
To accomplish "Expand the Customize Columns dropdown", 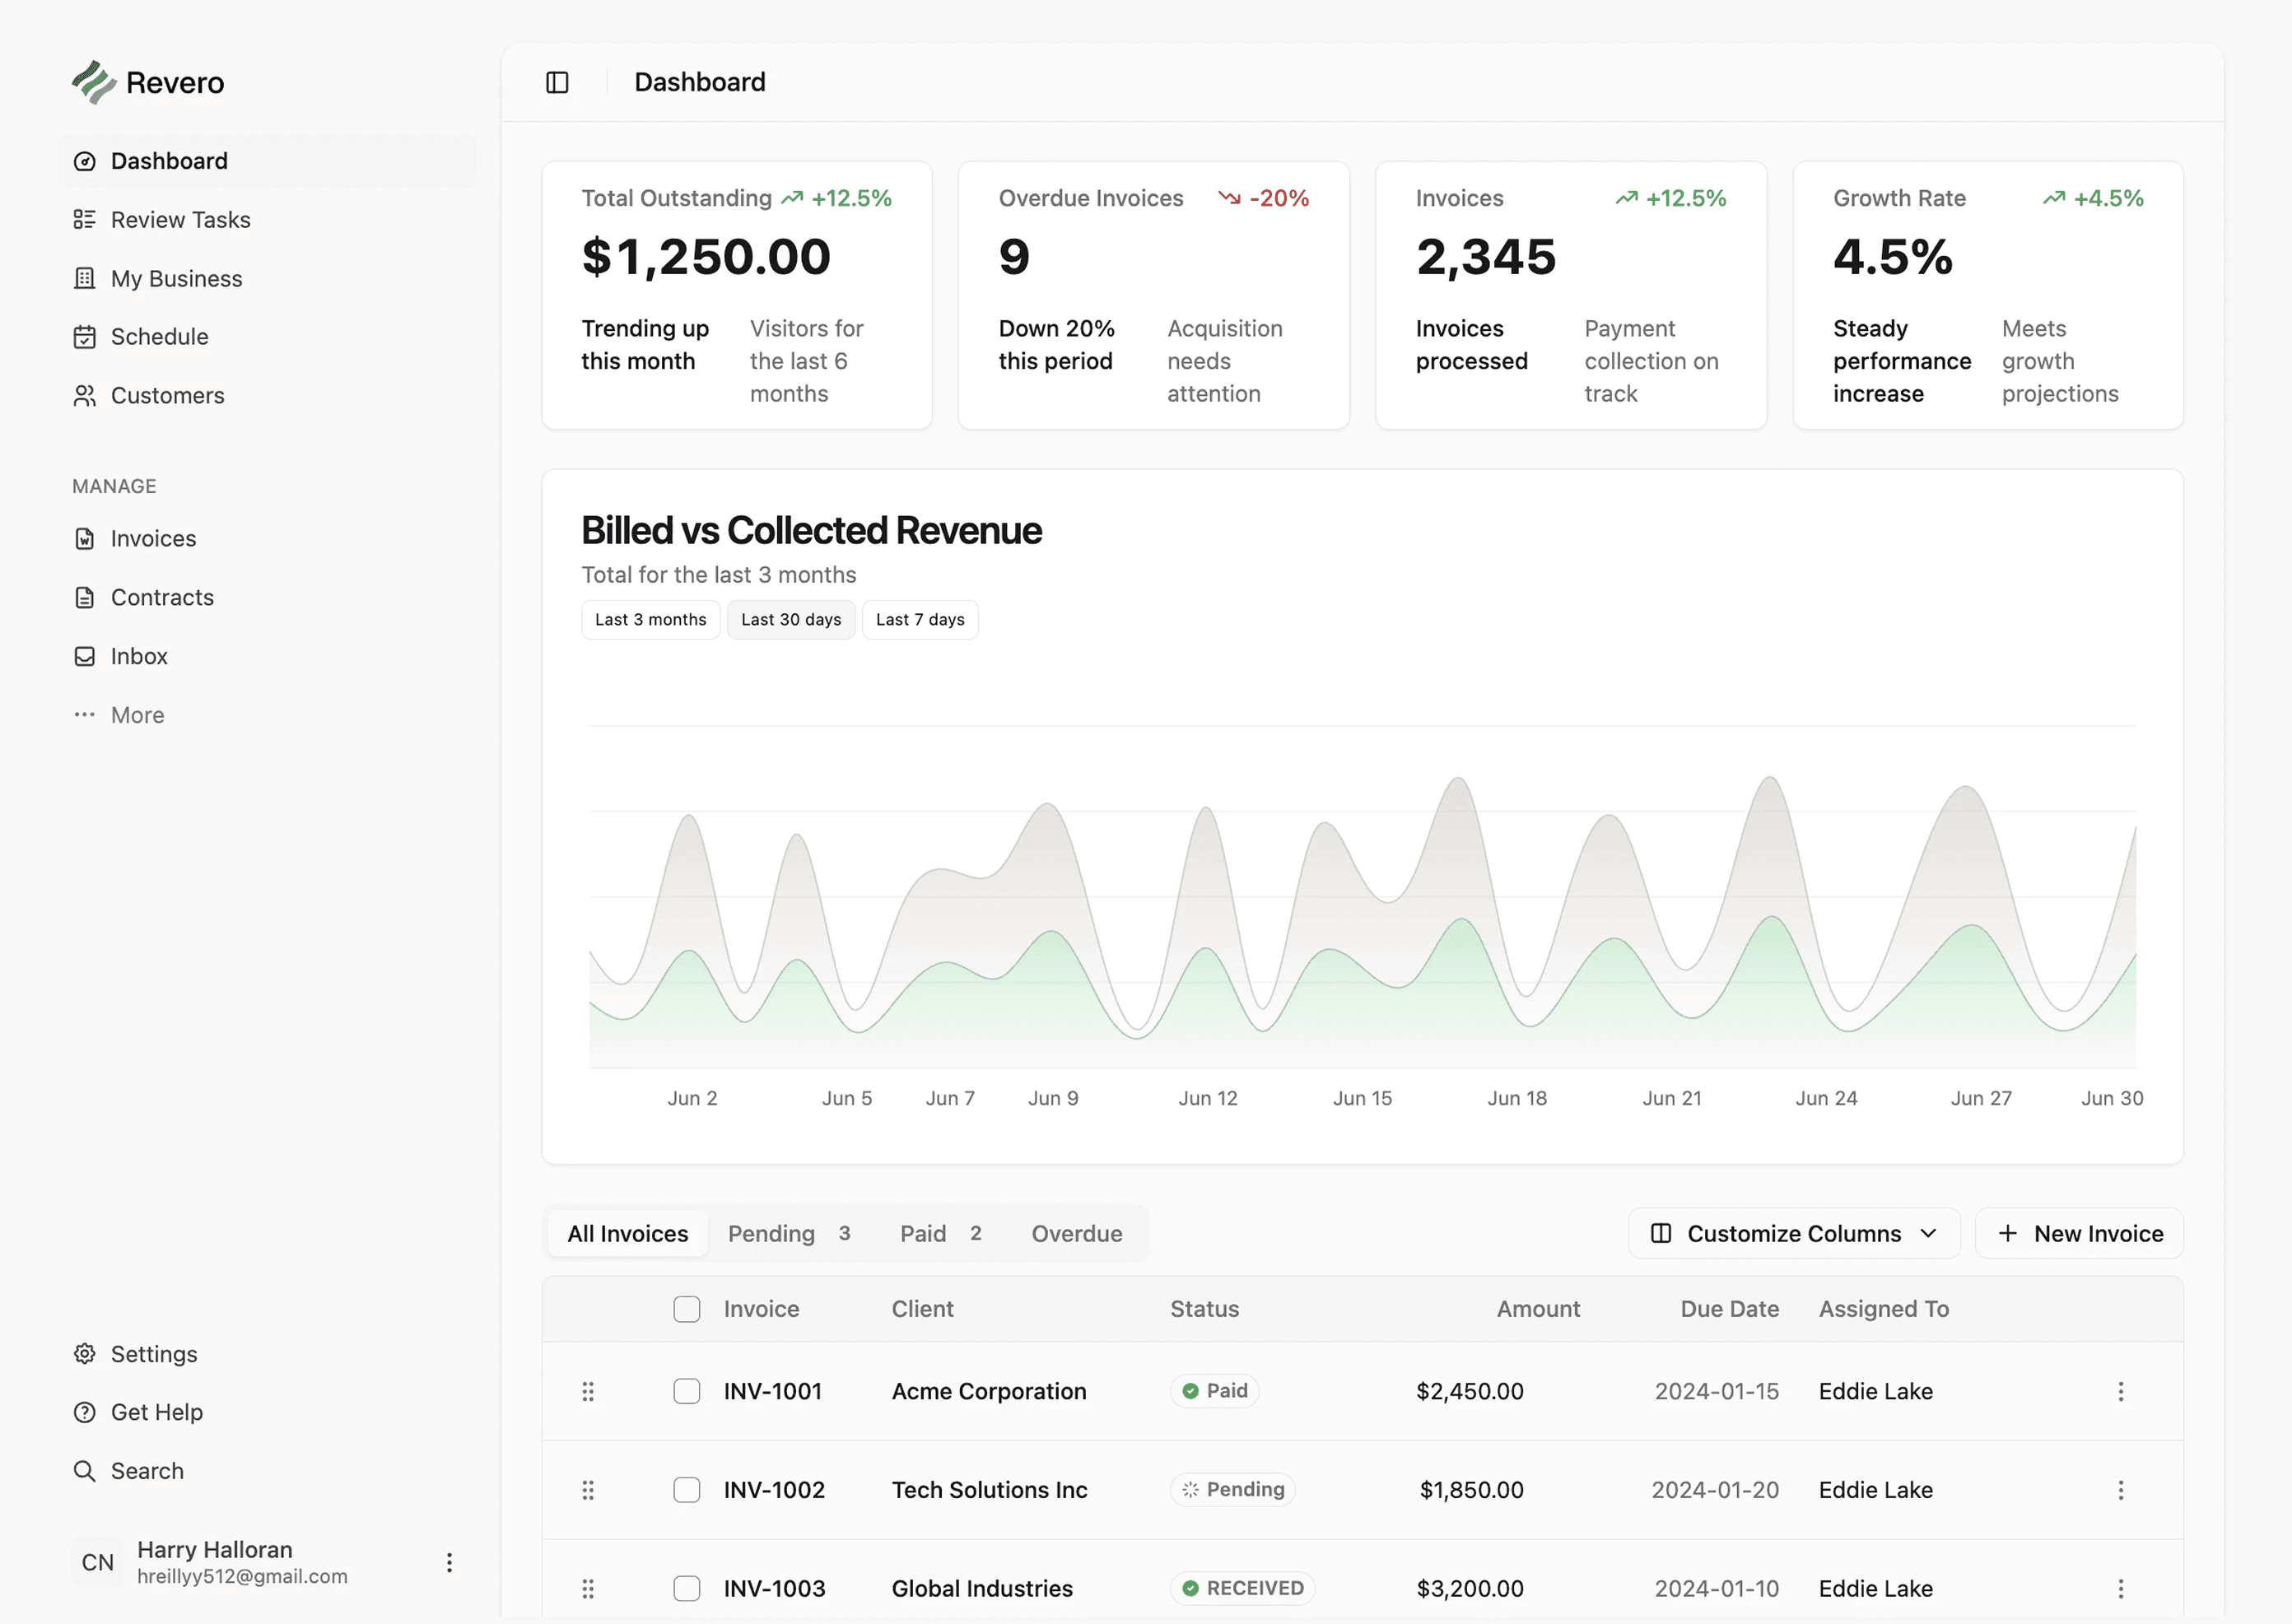I will [1793, 1233].
